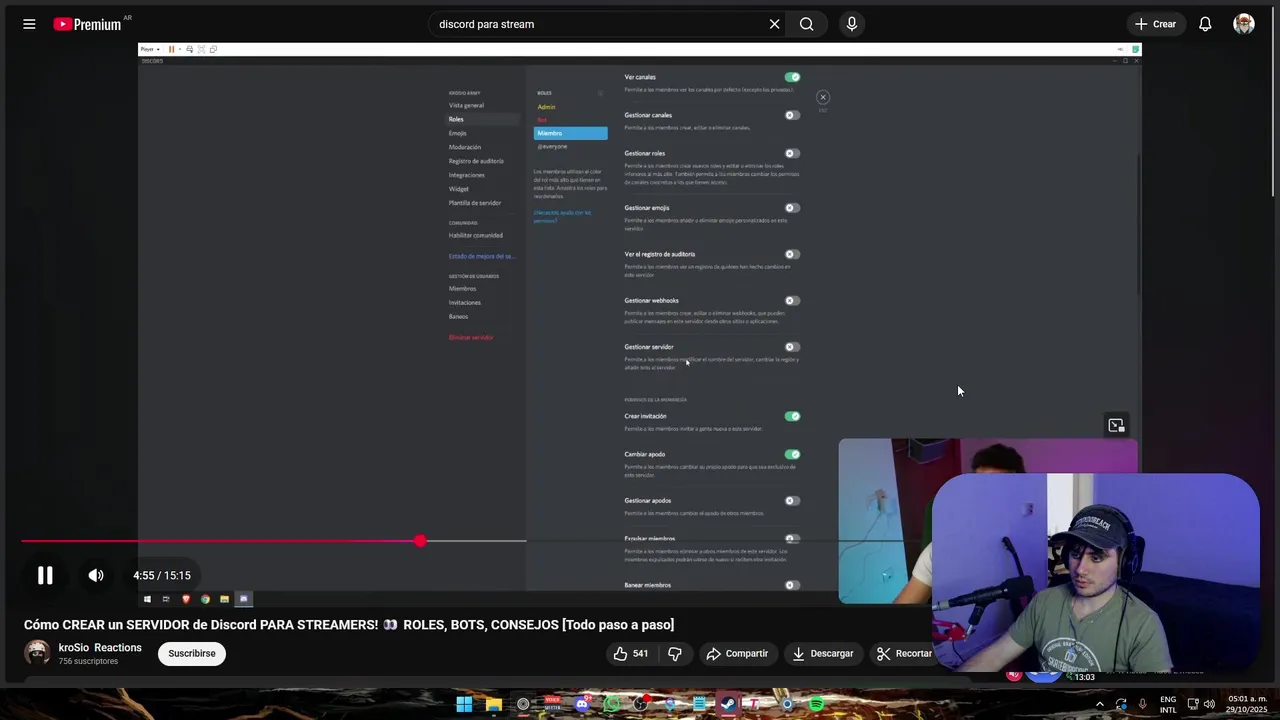Toggle 'Gestionar servidor' switch in video
The height and width of the screenshot is (720, 1280).
coord(792,347)
